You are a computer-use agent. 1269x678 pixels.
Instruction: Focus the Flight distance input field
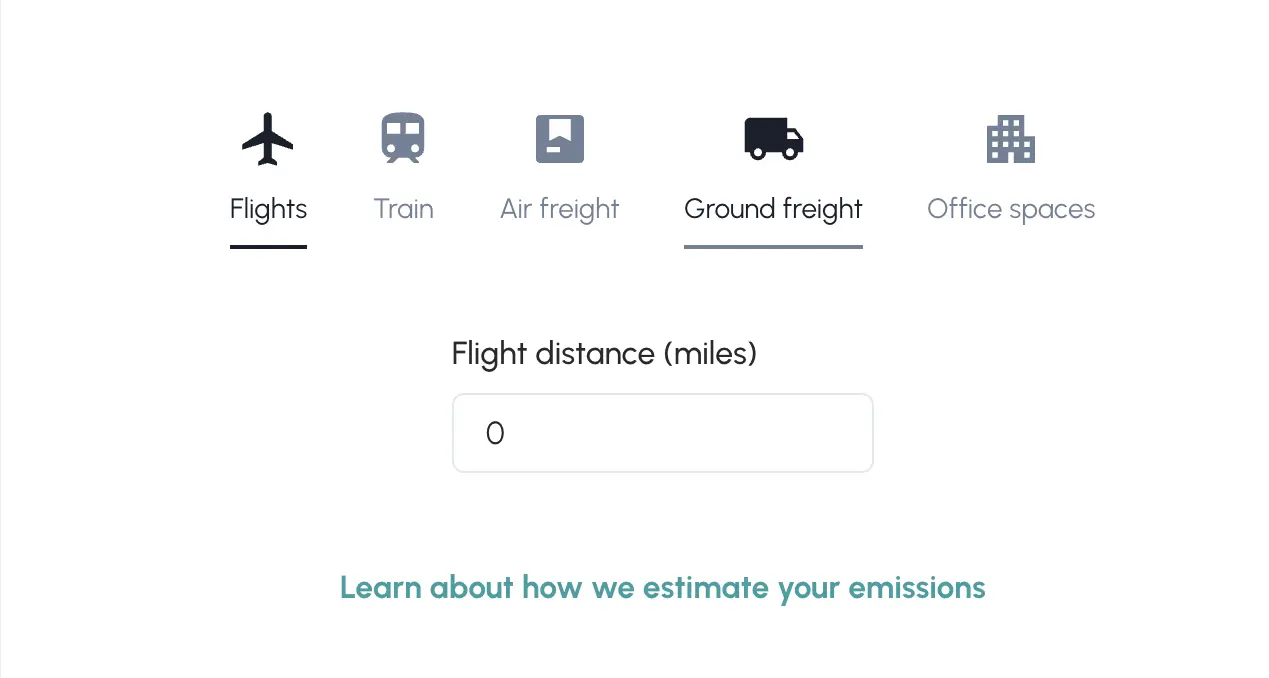point(663,433)
